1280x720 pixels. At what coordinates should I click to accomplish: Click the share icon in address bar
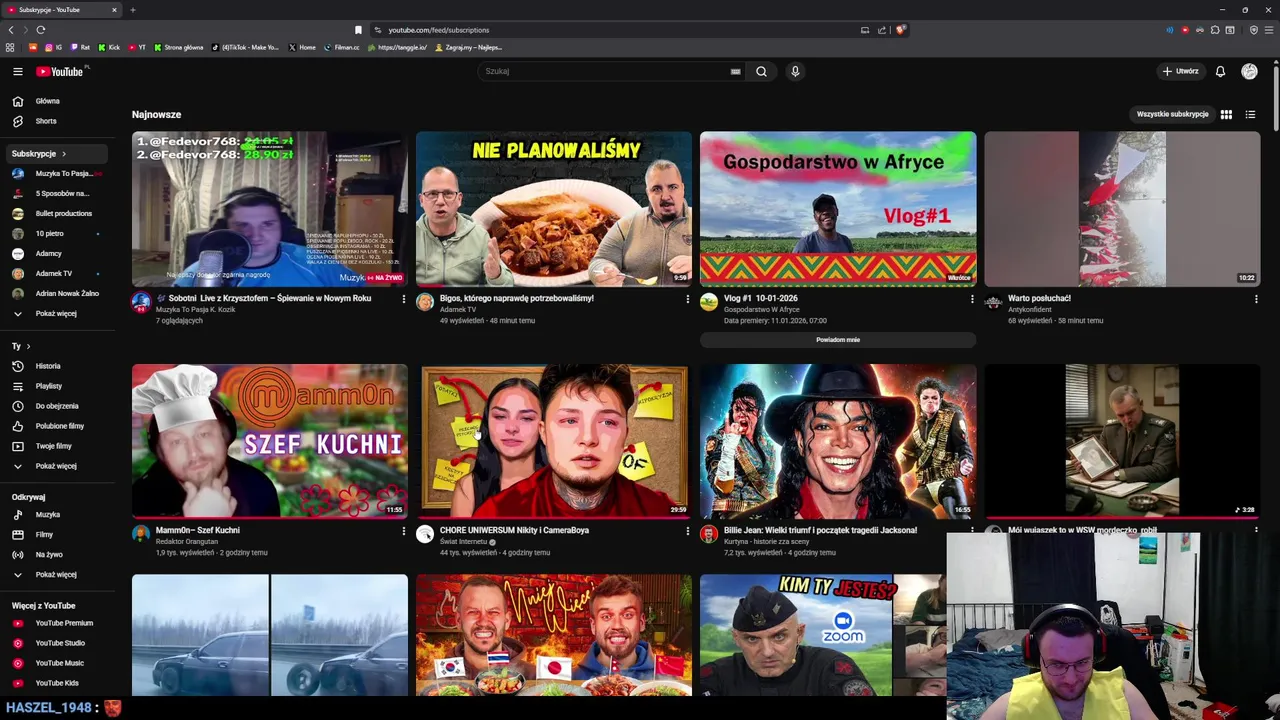pos(882,30)
